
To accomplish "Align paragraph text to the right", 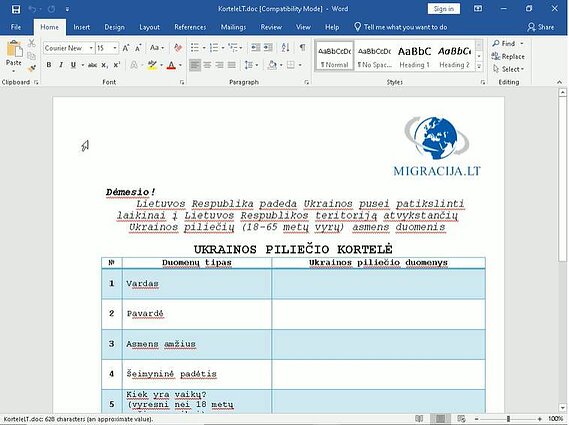I will coord(220,65).
